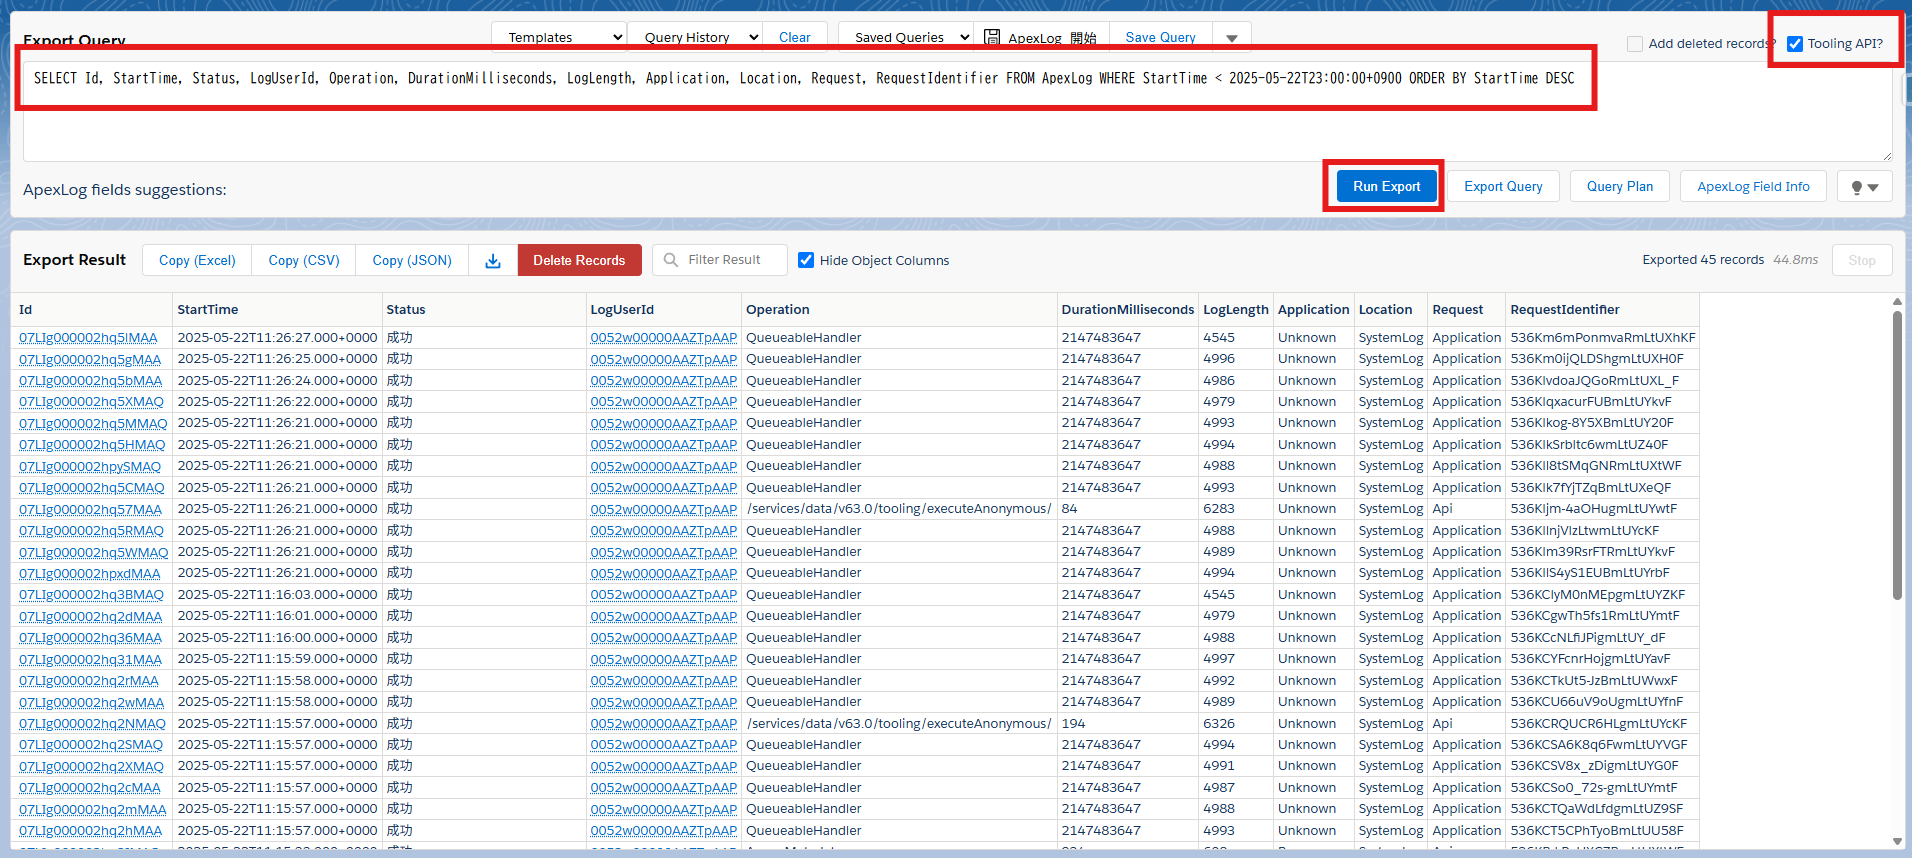
Task: Open the Query History dropdown
Action: pos(695,37)
